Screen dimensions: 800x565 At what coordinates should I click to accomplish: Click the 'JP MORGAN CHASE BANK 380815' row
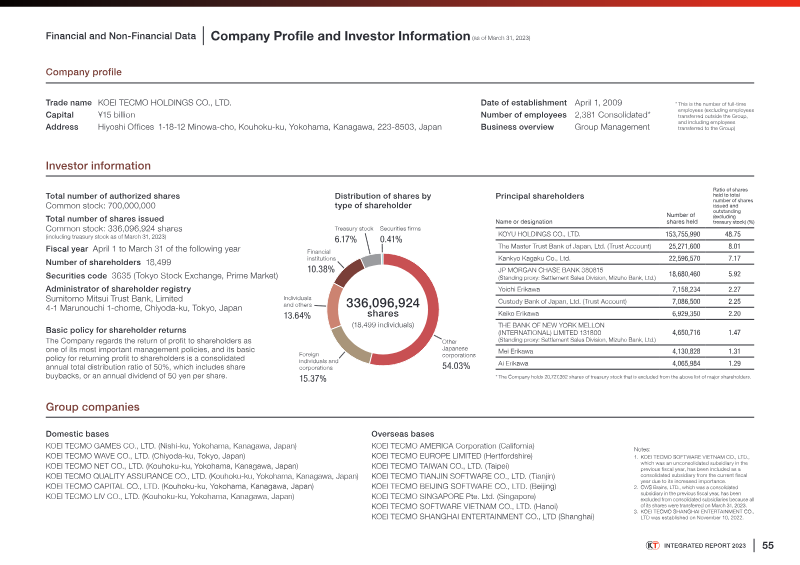[x=624, y=274]
